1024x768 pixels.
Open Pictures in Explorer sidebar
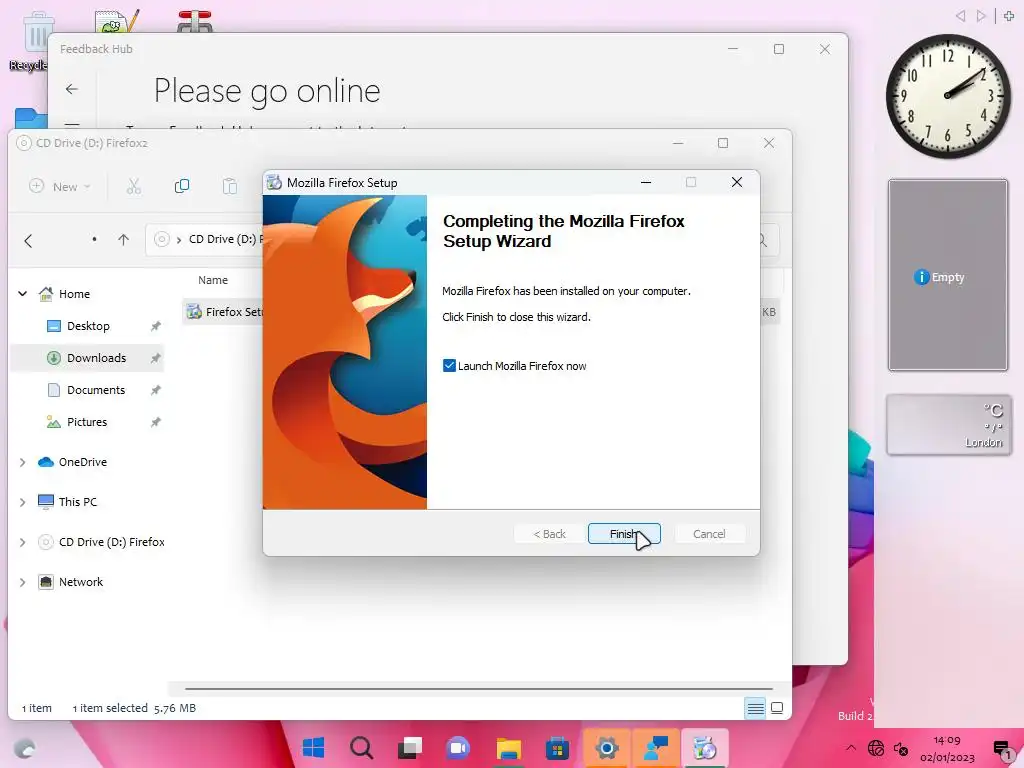(86, 422)
